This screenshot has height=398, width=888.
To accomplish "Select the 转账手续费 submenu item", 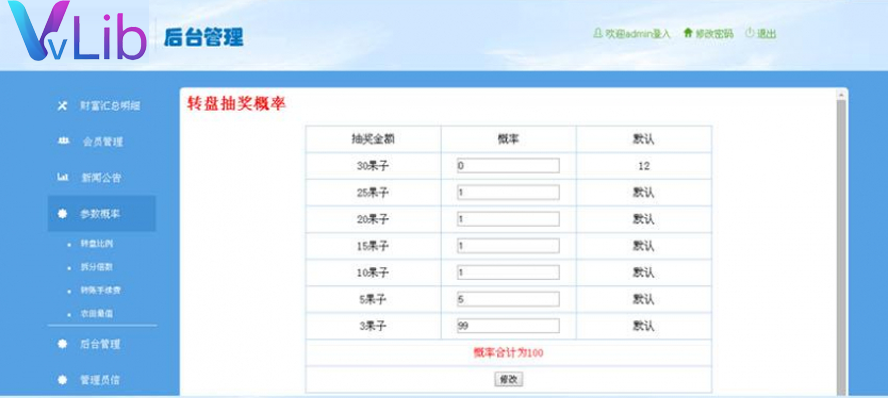I will coord(101,290).
